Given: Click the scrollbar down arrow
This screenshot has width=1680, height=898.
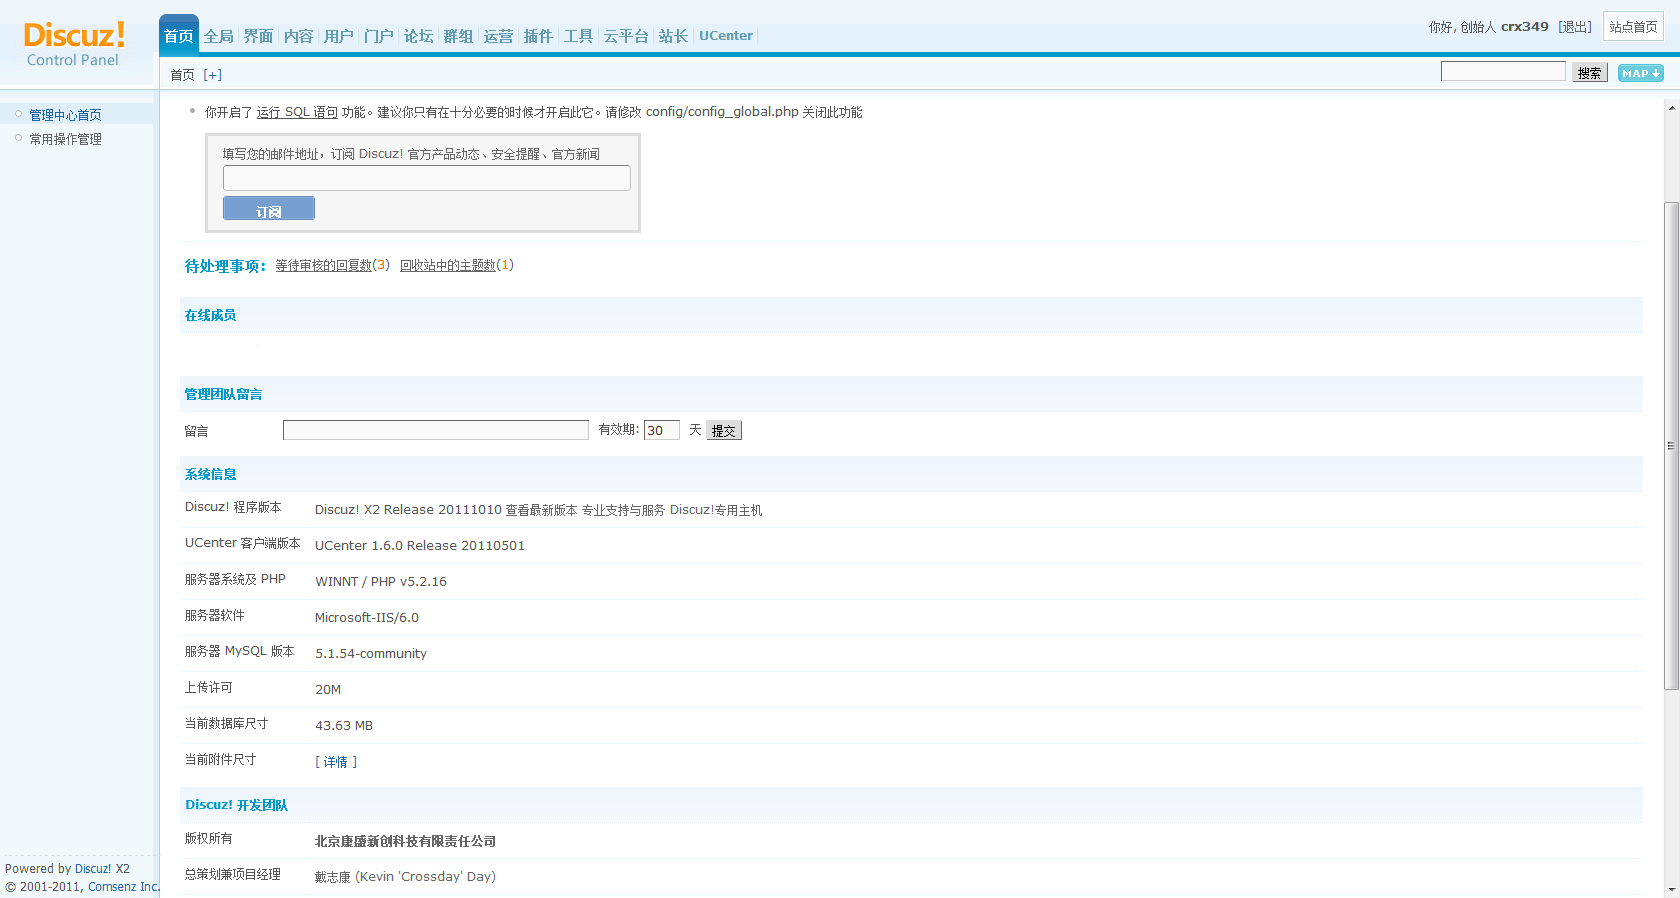Looking at the screenshot, I should [1671, 889].
